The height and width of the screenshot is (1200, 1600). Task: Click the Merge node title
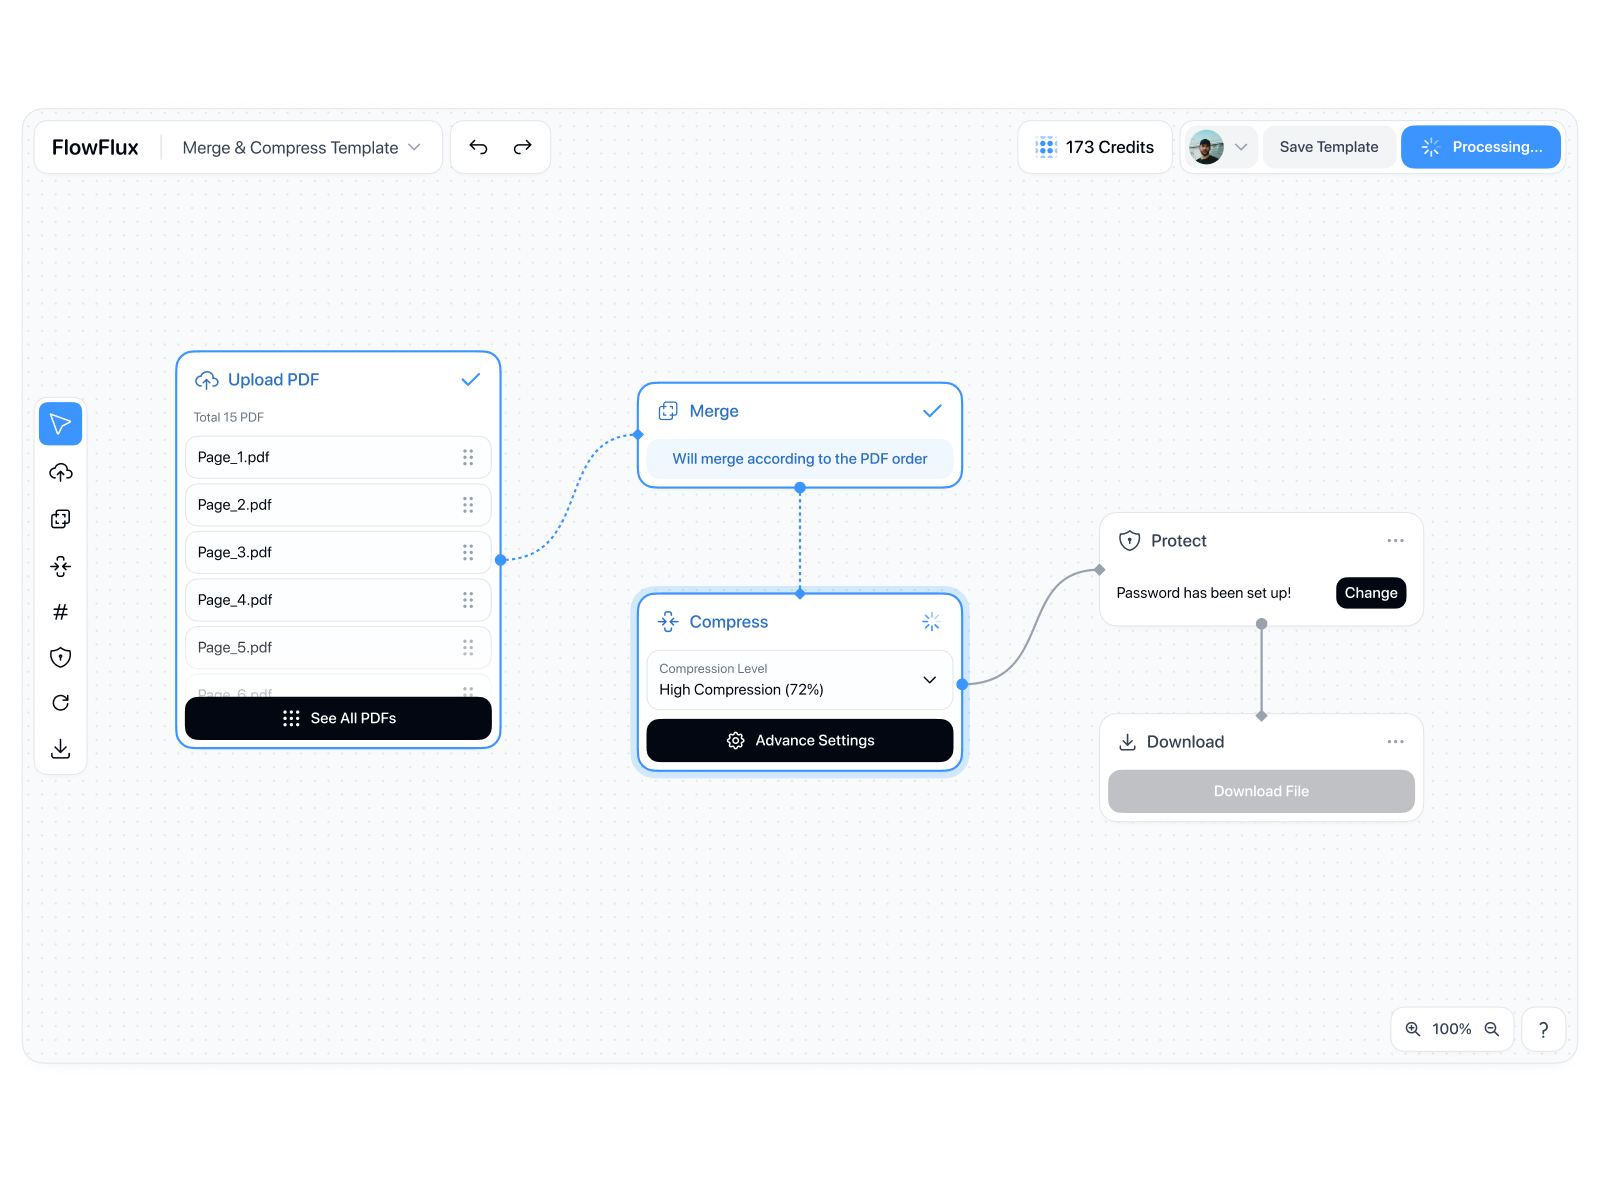pos(714,411)
